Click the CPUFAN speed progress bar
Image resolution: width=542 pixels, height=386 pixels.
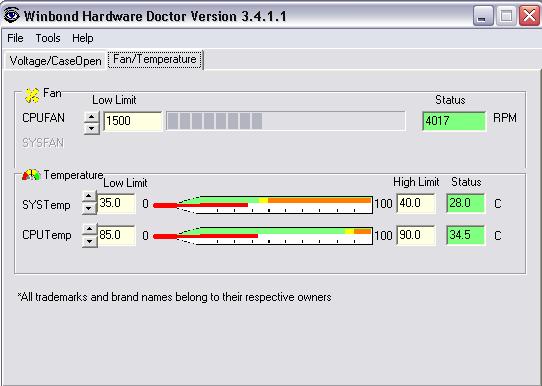[x=286, y=121]
